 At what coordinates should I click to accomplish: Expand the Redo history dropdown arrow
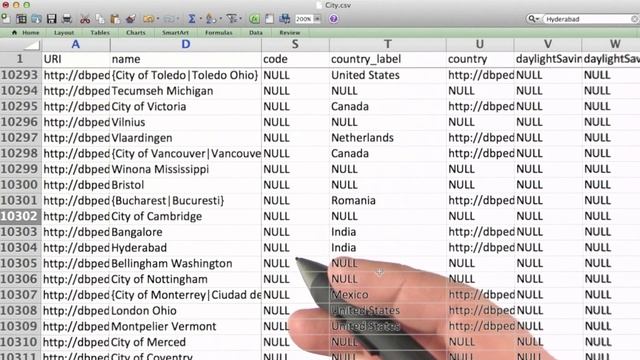click(178, 19)
